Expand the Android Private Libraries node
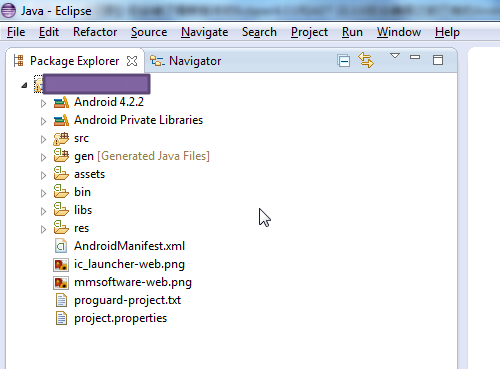This screenshot has width=500, height=369. [x=43, y=121]
